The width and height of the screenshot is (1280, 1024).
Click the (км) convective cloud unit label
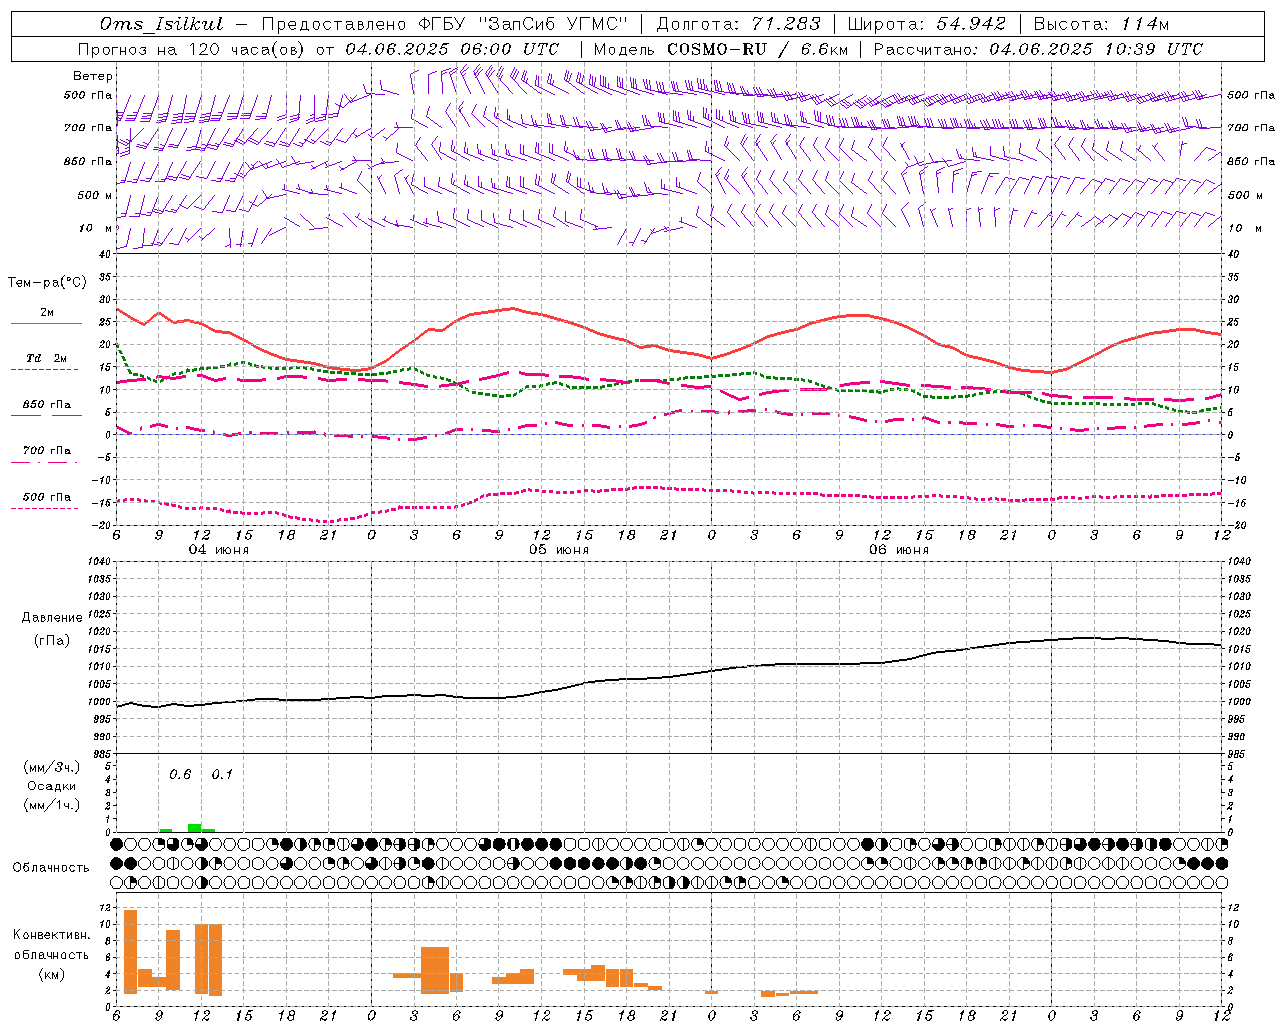52,974
